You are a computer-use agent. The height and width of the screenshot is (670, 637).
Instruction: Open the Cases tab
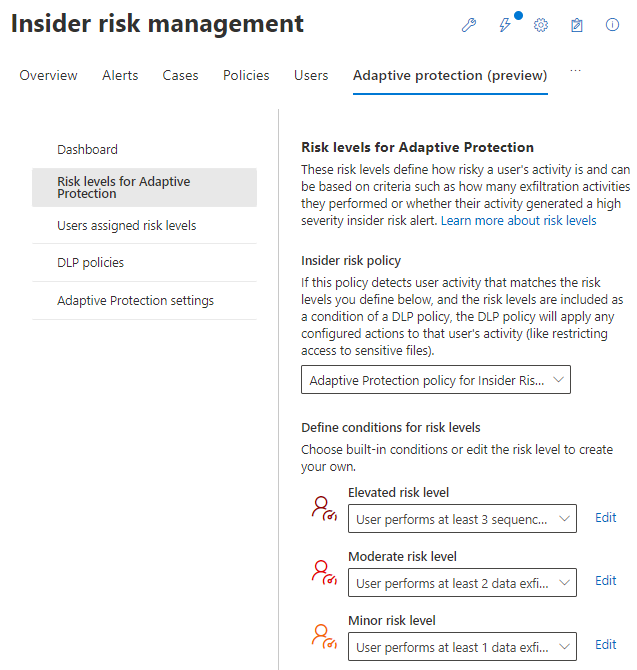pos(181,75)
